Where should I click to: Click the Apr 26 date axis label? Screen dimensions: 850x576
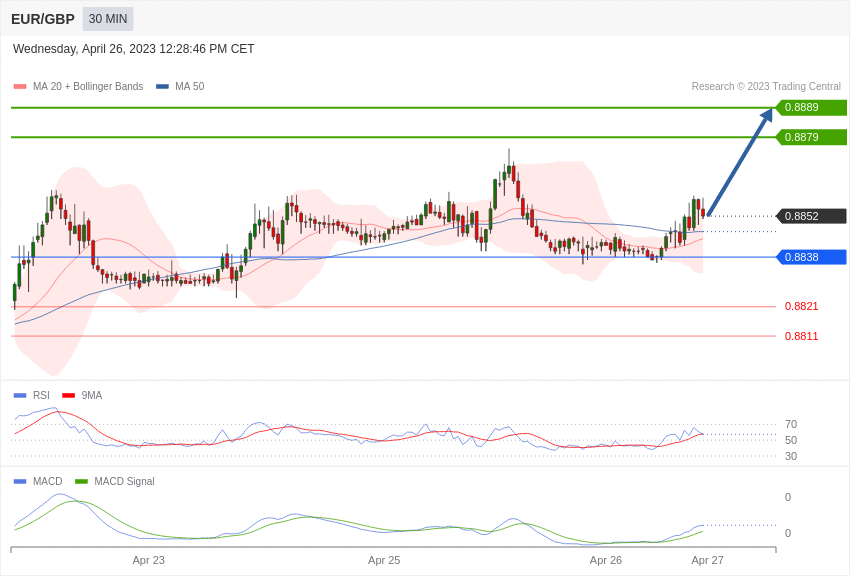click(606, 560)
